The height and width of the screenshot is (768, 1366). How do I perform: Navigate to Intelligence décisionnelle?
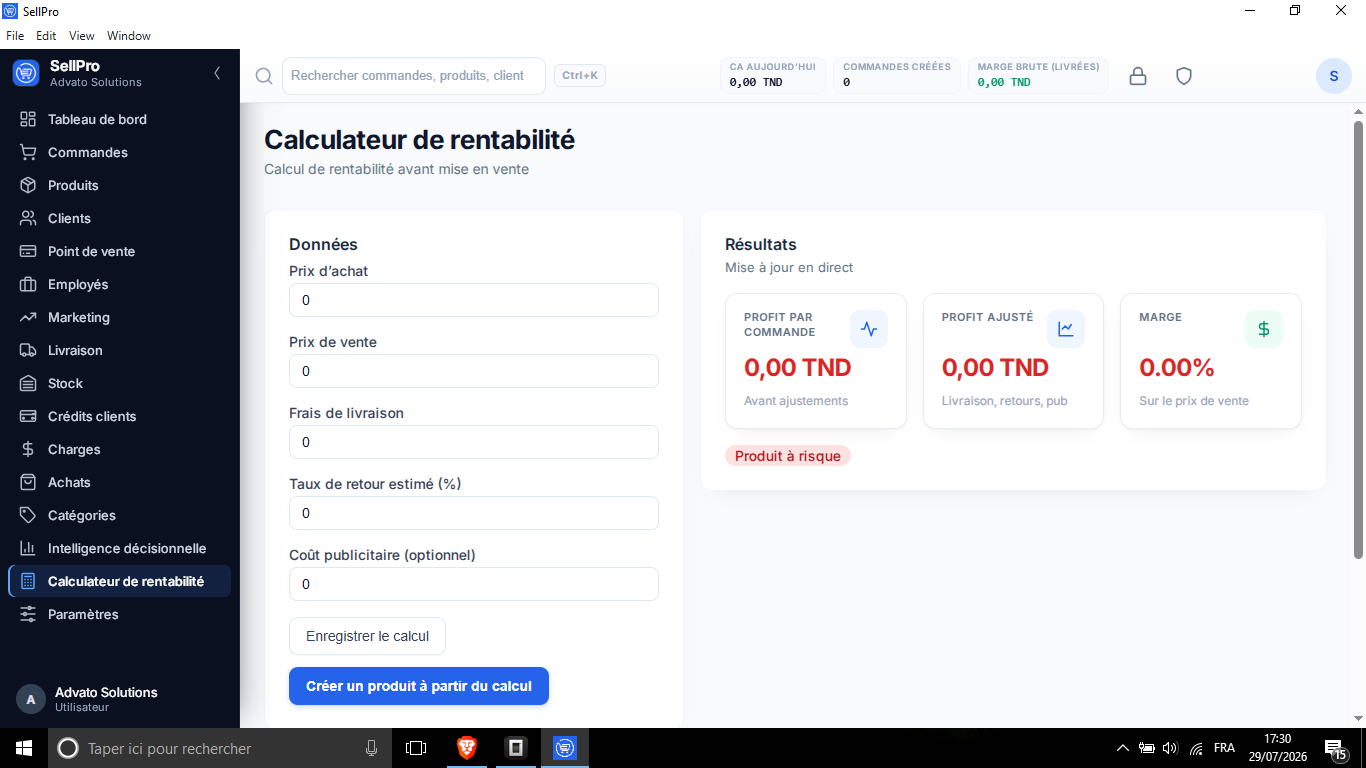(119, 548)
